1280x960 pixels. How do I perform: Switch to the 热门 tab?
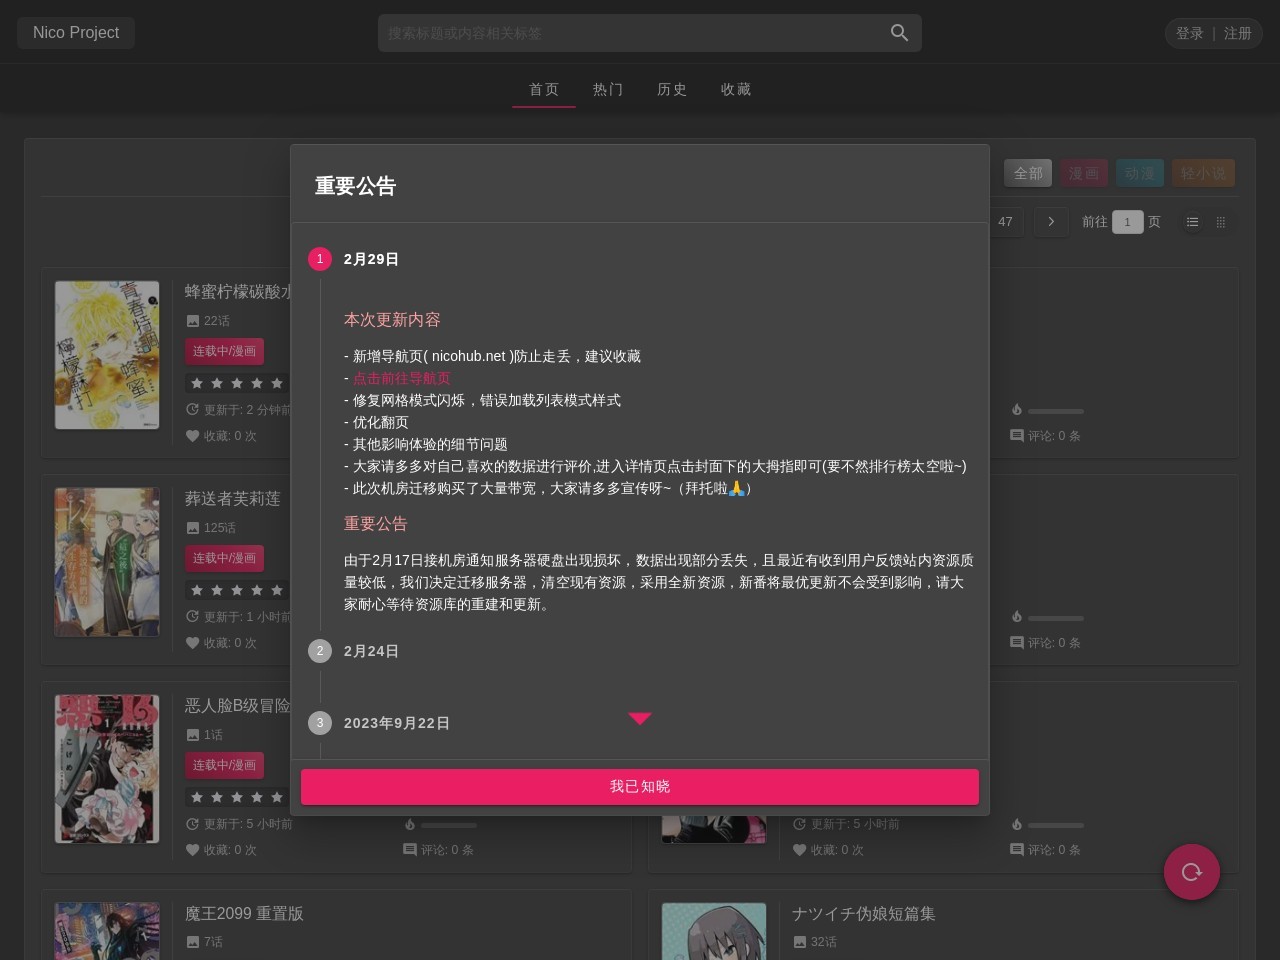pyautogui.click(x=607, y=89)
